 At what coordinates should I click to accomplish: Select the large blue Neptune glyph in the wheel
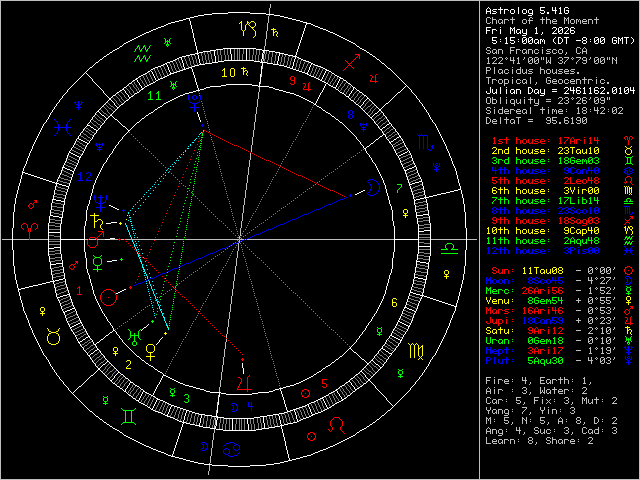(x=100, y=202)
